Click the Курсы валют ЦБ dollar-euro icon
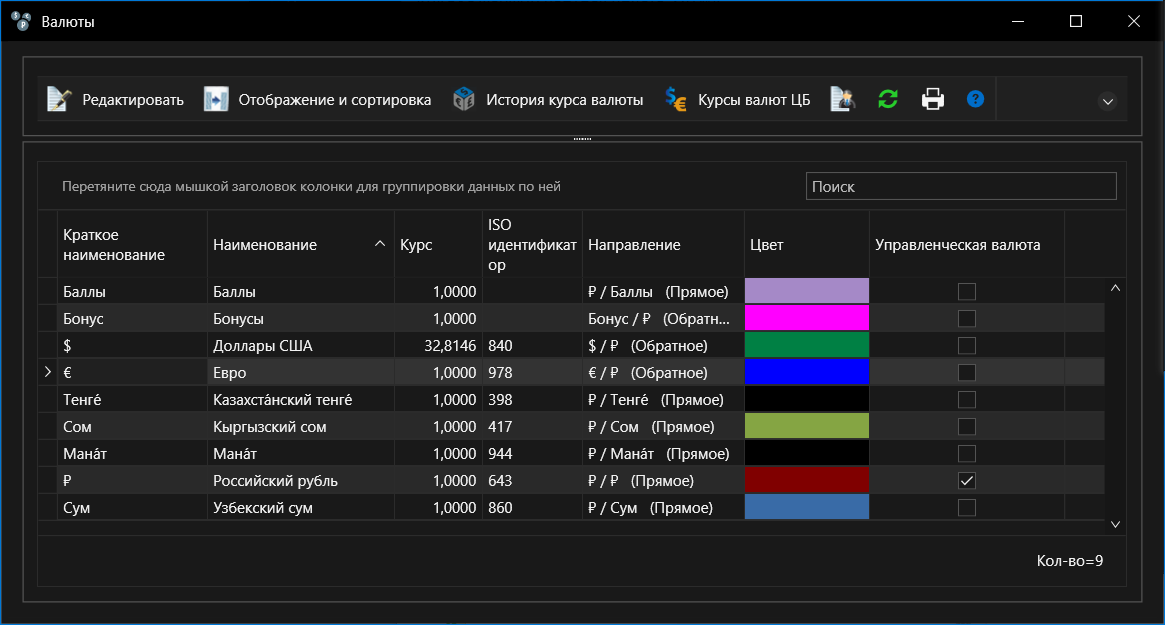This screenshot has width=1165, height=625. [x=675, y=99]
